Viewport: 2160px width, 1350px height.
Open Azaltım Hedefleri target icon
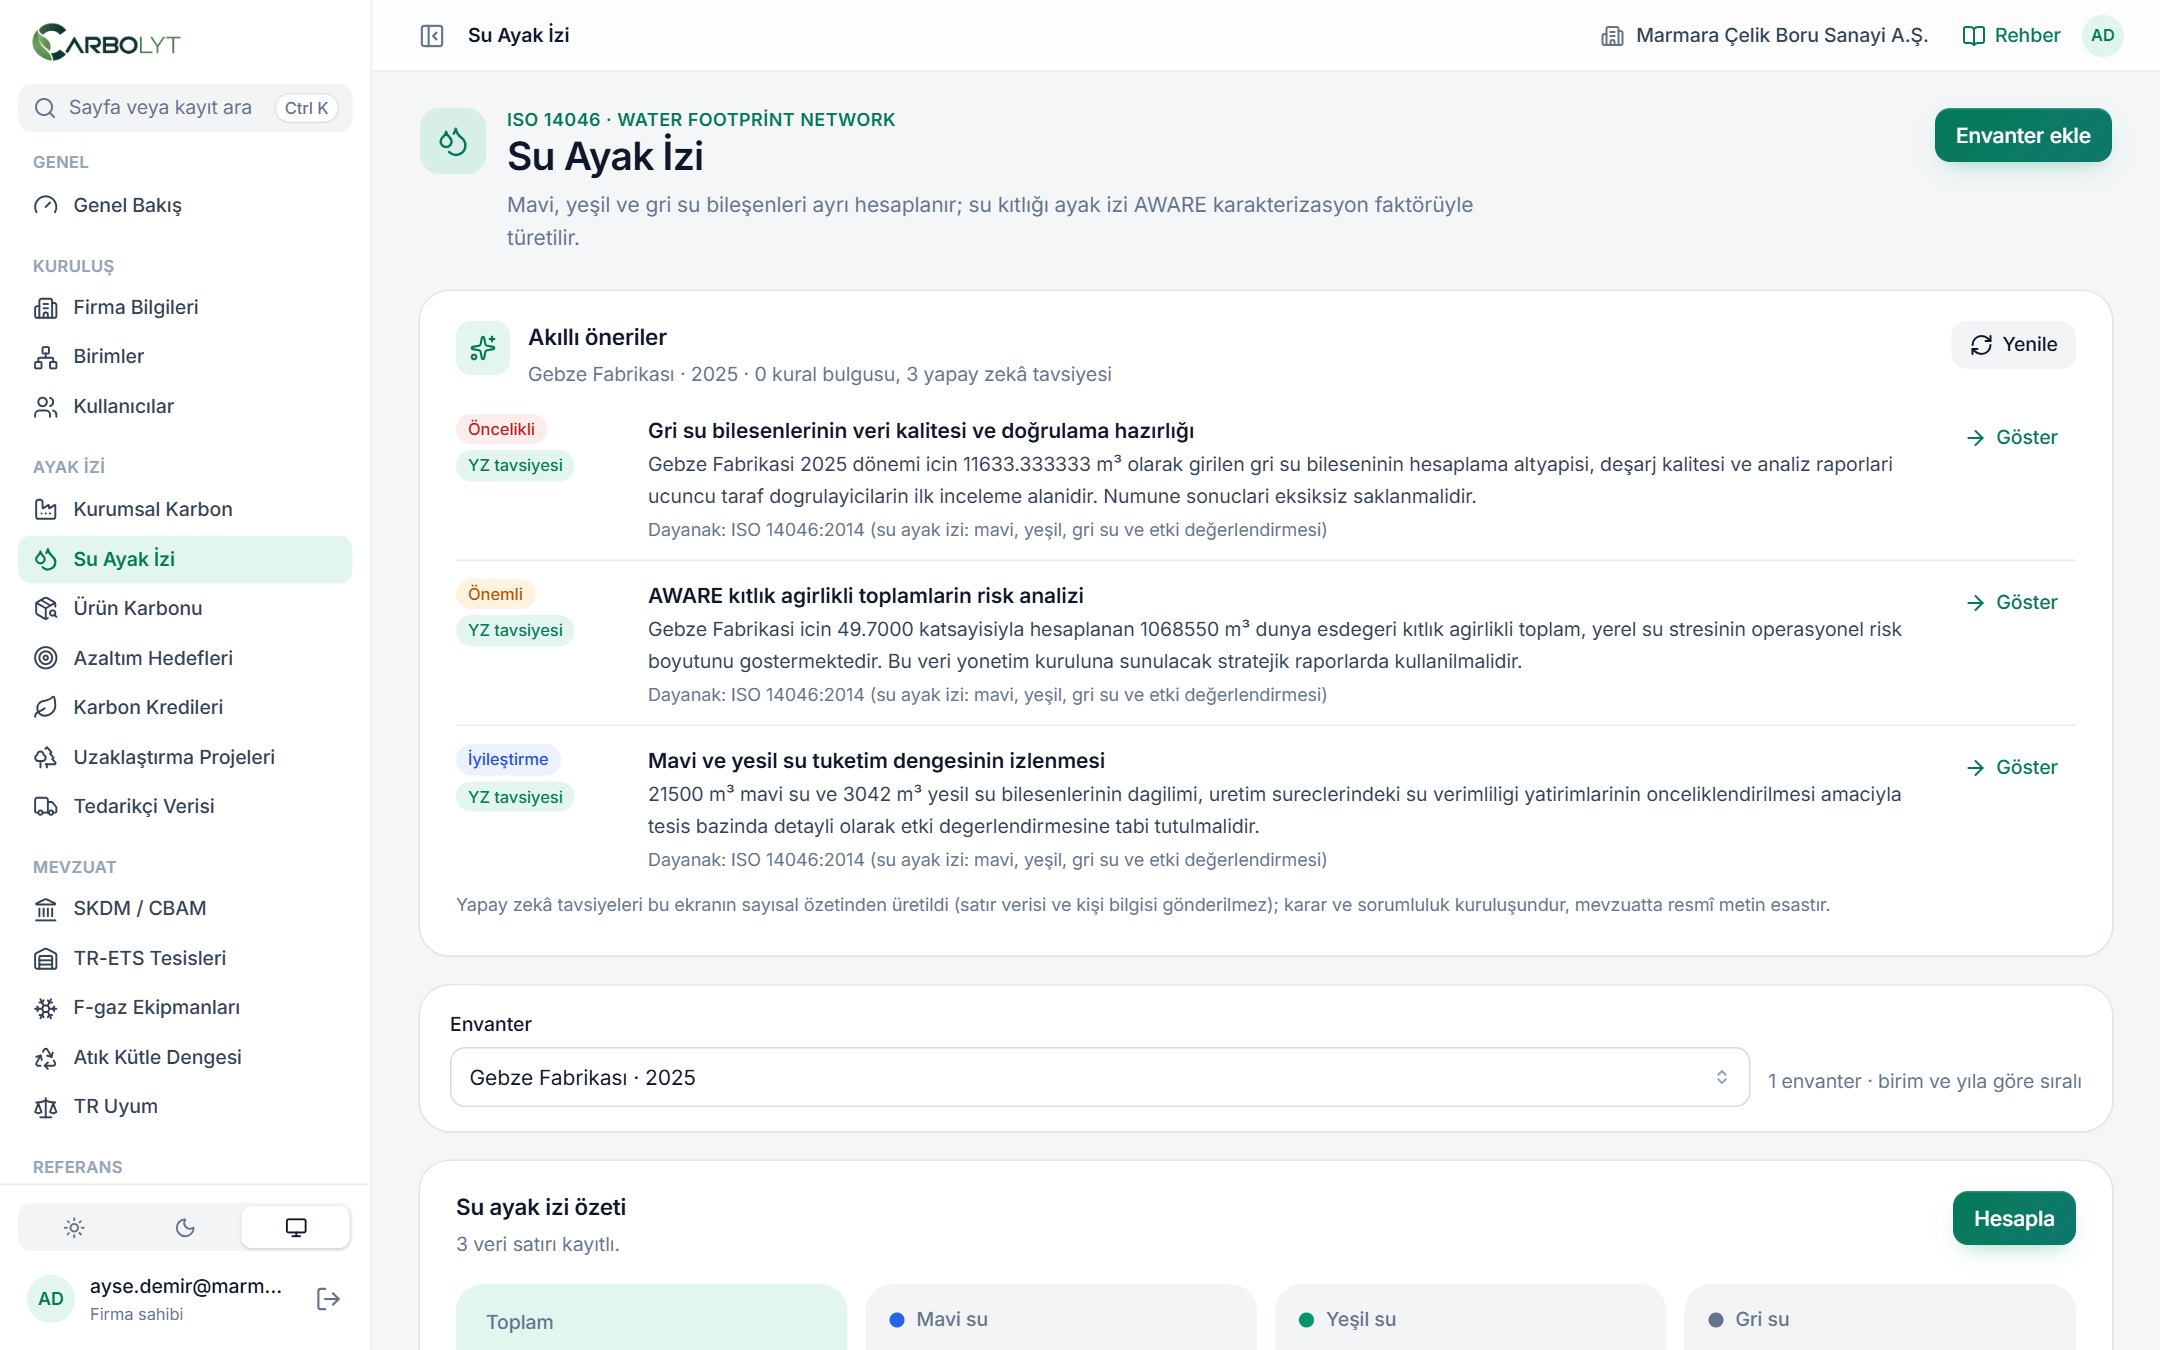pos(46,658)
